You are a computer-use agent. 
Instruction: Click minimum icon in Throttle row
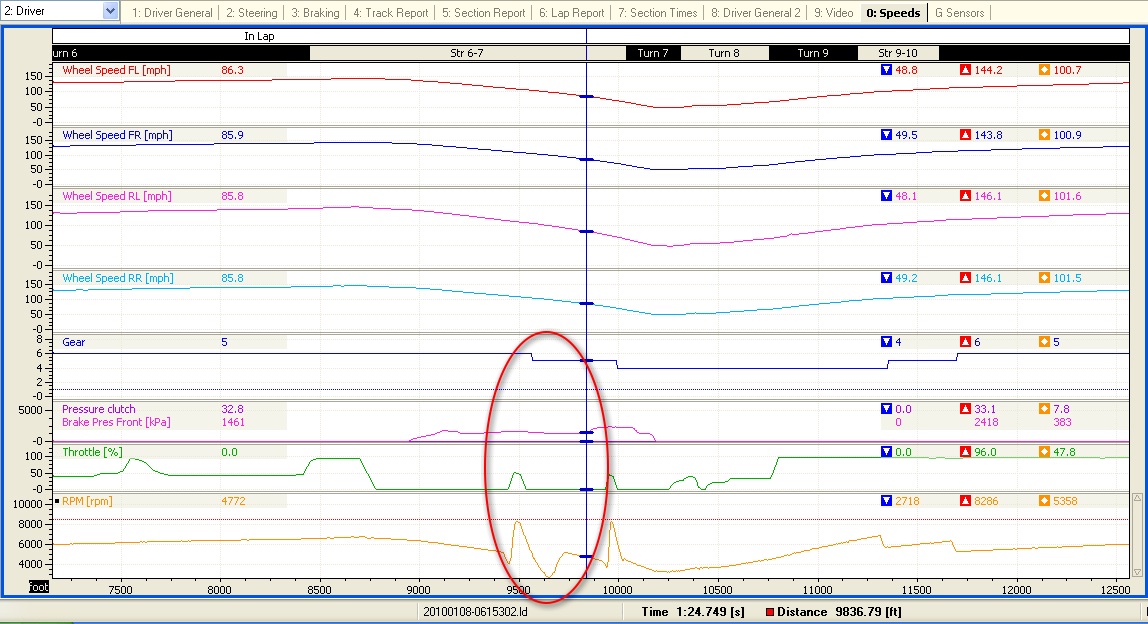click(886, 452)
